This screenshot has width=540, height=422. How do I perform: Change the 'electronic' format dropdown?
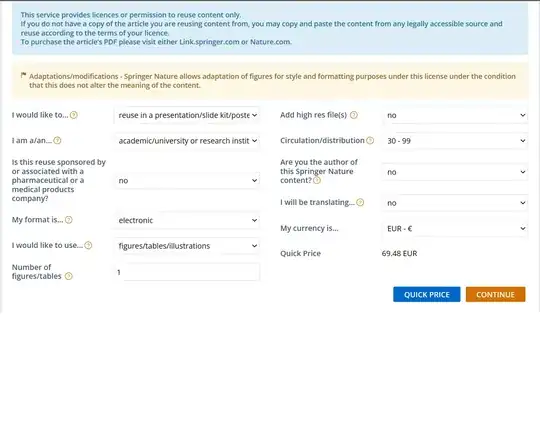187,220
